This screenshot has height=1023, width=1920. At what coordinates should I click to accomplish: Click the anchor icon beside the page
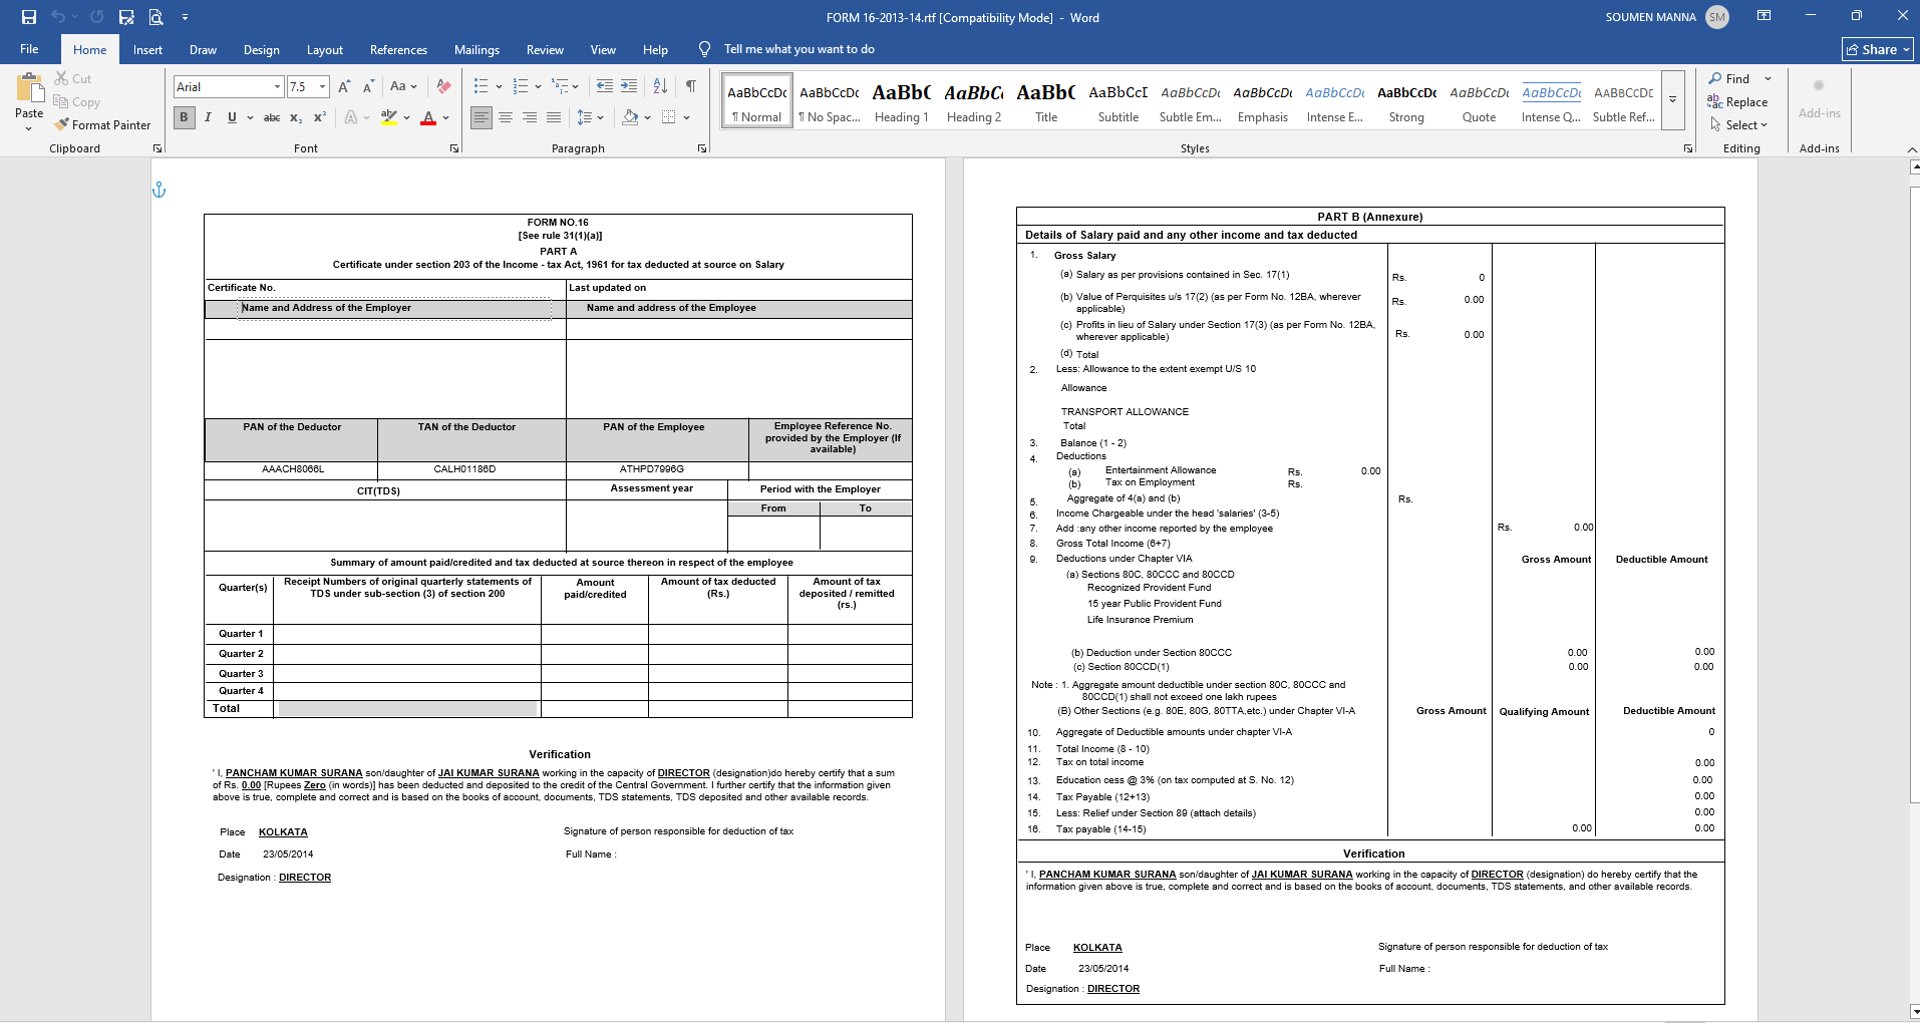click(x=159, y=190)
